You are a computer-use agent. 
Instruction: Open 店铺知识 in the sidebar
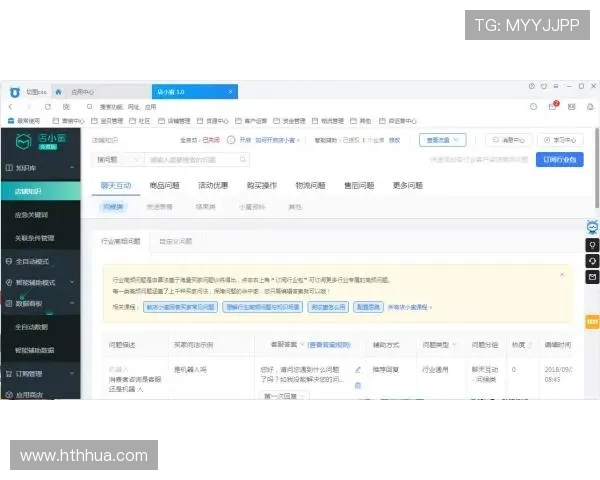pyautogui.click(x=41, y=191)
